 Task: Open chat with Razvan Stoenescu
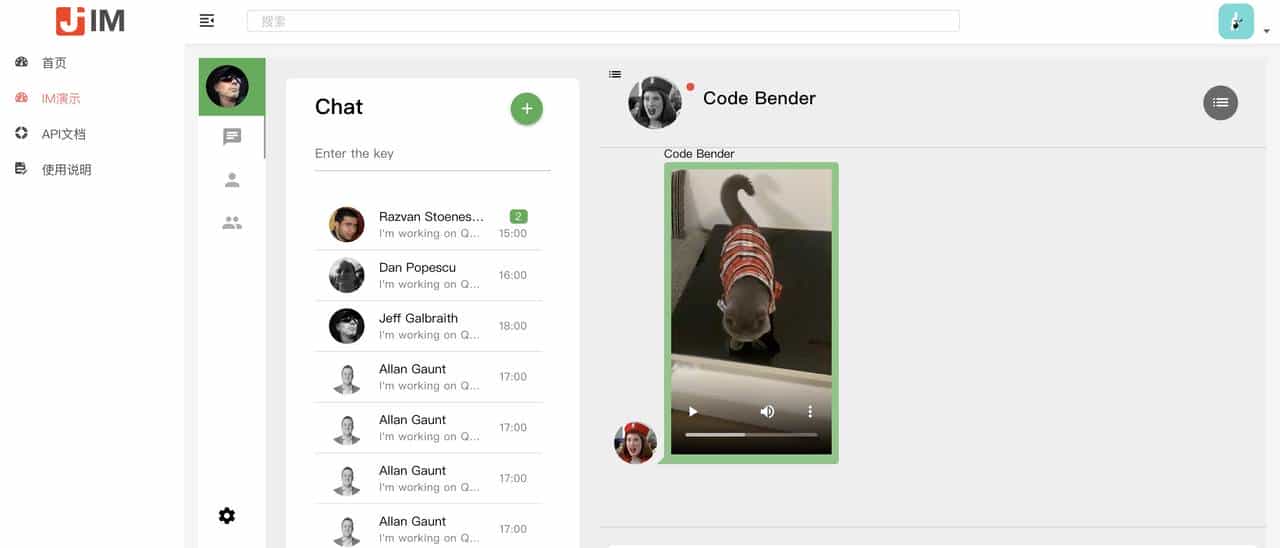coord(428,224)
